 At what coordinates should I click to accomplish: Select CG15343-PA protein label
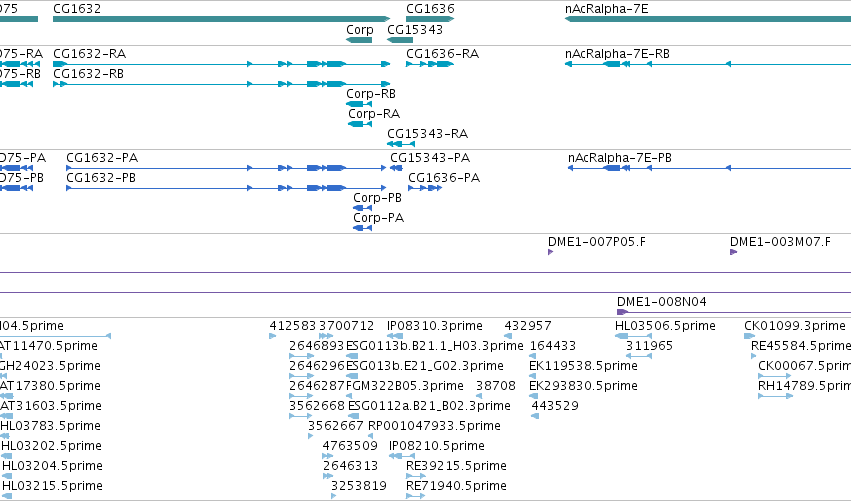430,158
